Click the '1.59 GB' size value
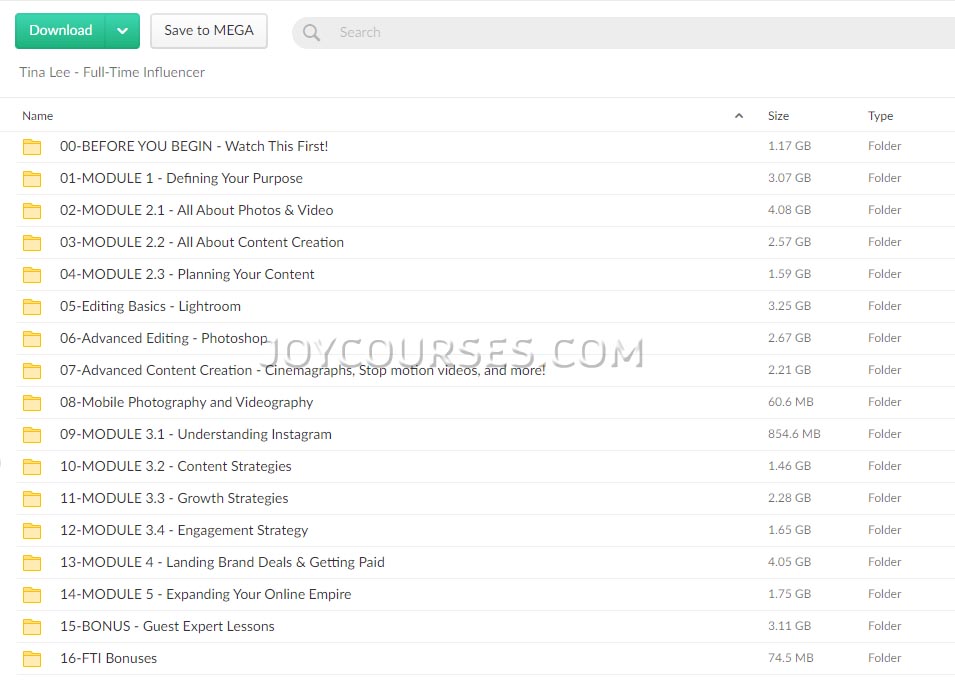The width and height of the screenshot is (955, 694). point(789,274)
